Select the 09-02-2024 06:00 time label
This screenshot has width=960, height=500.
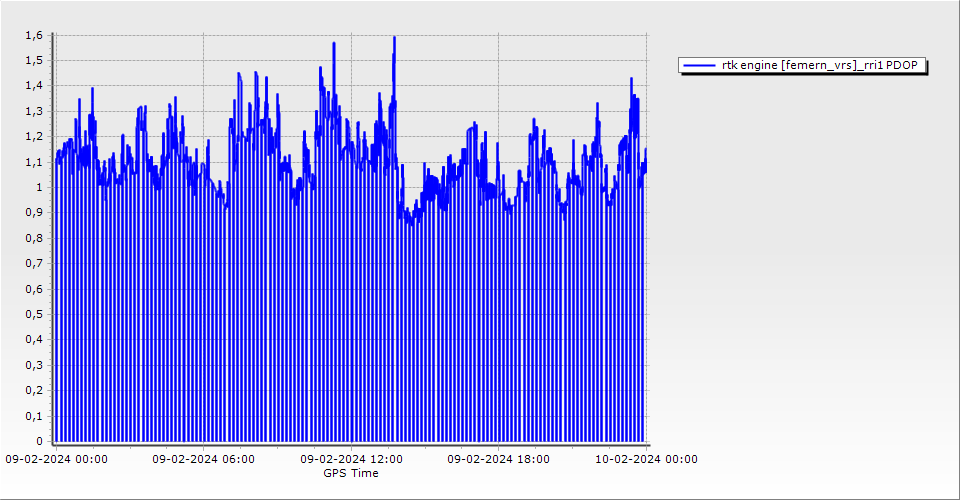pyautogui.click(x=203, y=459)
